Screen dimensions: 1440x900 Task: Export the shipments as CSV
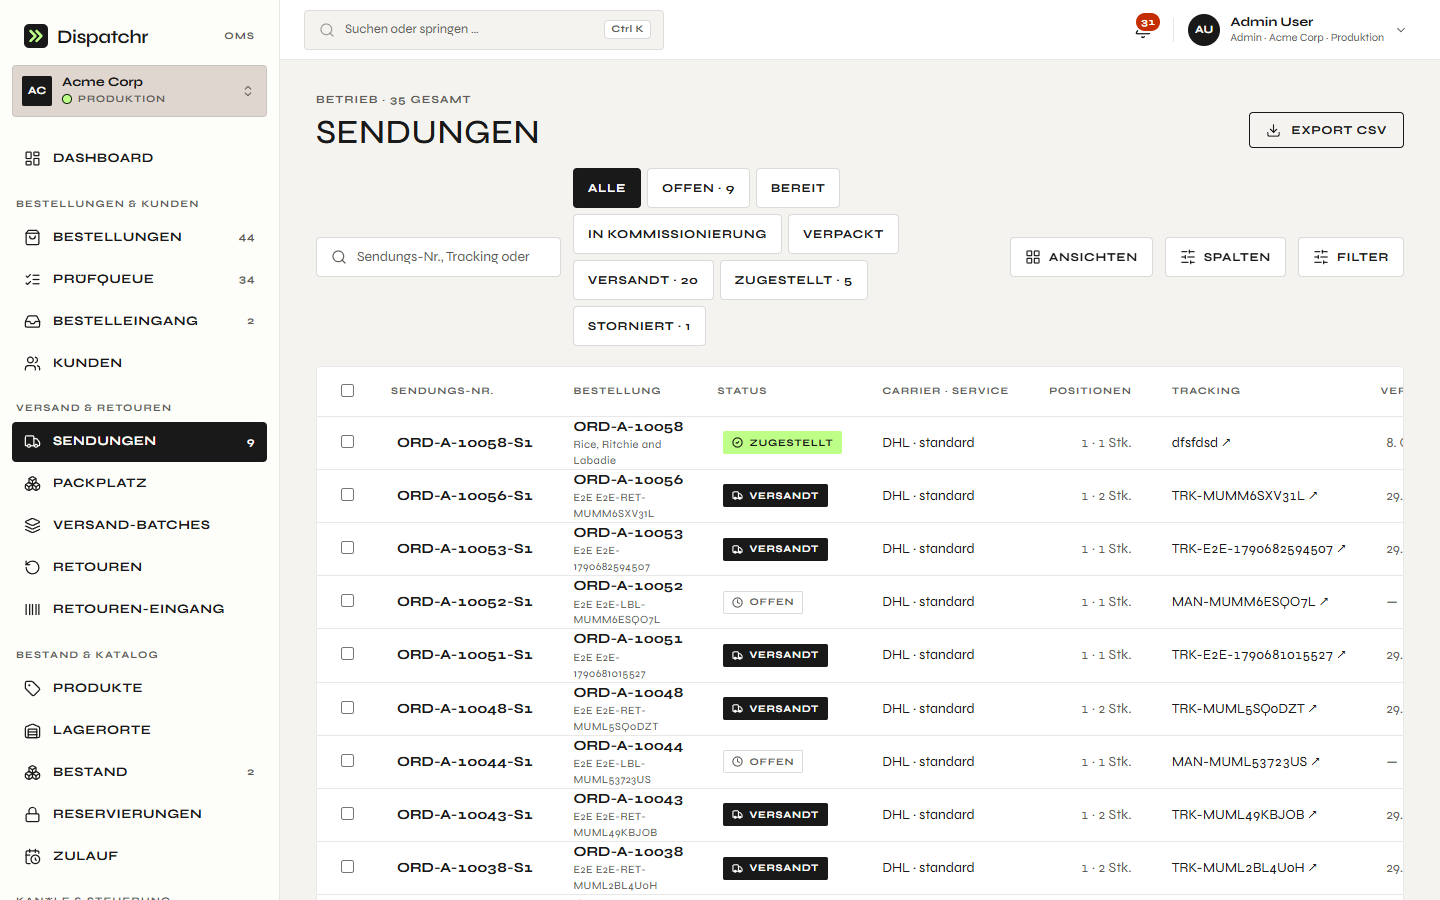point(1326,130)
